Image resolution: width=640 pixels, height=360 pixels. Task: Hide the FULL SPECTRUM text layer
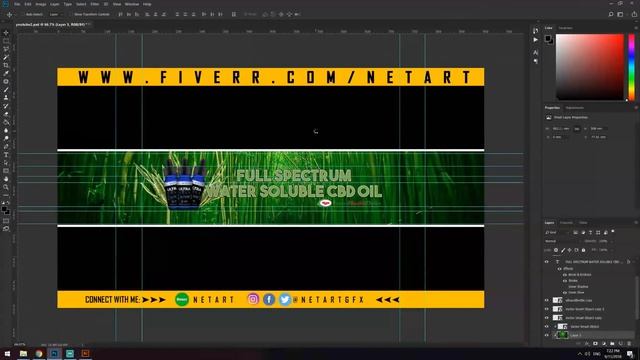coord(547,262)
